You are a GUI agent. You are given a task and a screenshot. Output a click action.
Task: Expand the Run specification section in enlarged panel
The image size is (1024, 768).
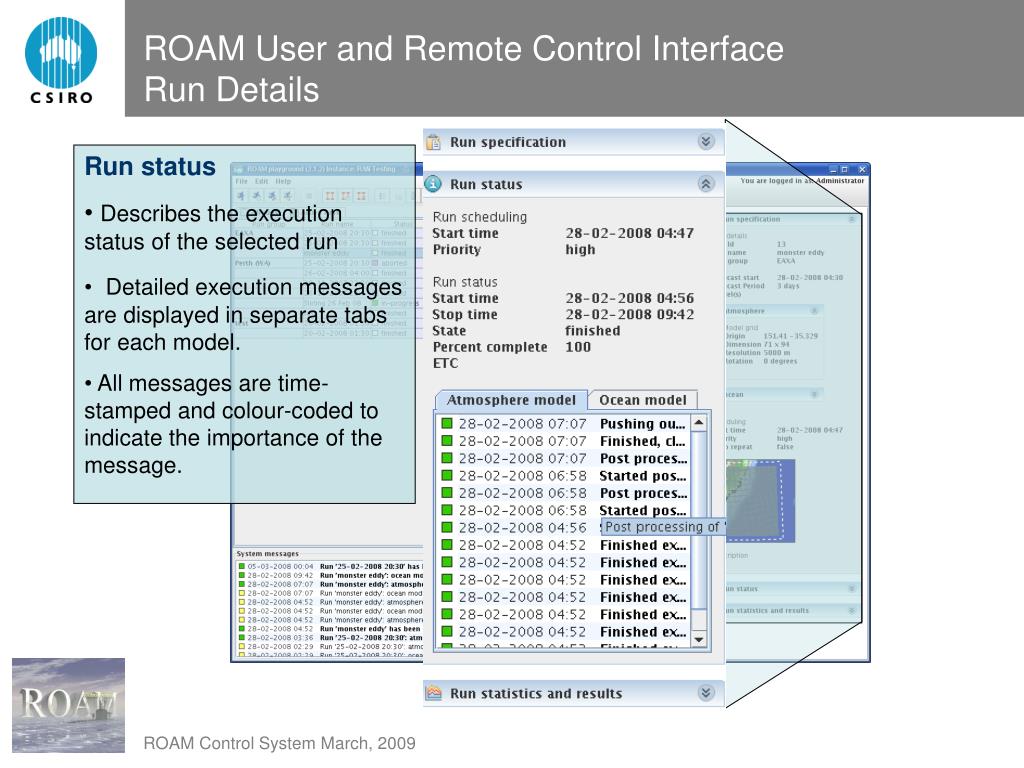pos(706,142)
